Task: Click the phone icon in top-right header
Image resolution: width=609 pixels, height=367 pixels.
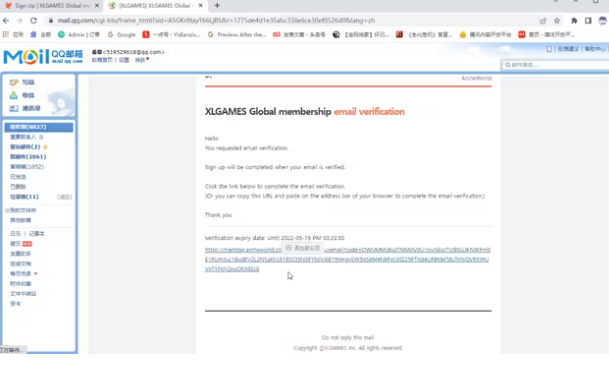Action: [549, 49]
